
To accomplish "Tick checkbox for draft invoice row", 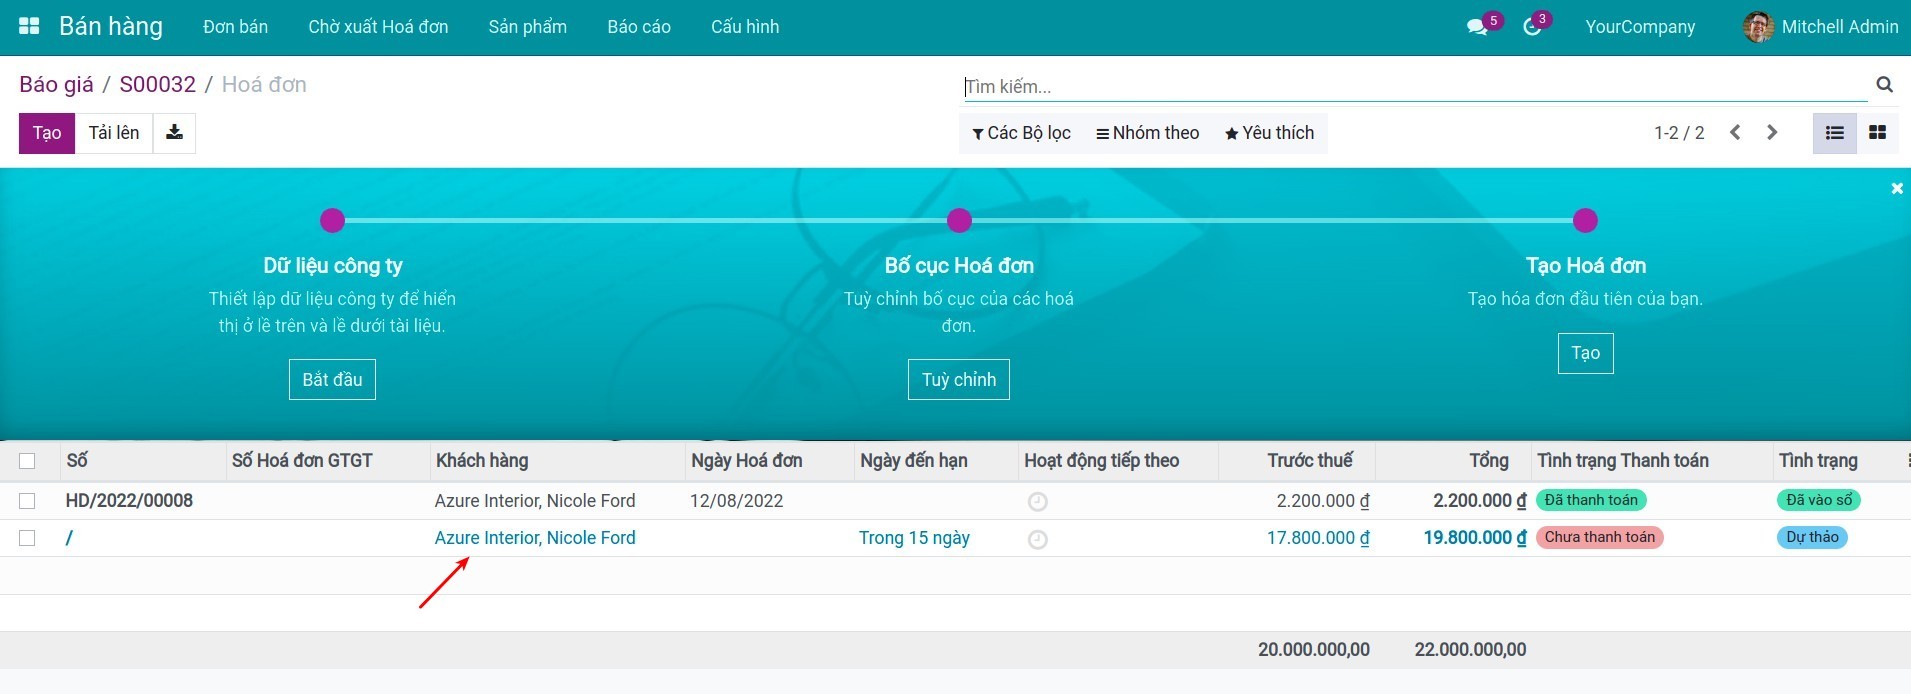I will 27,538.
